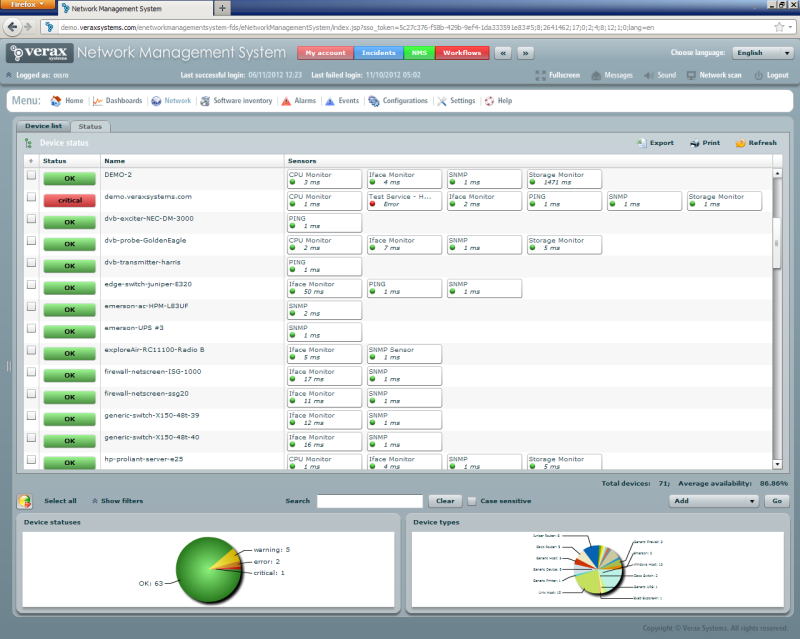Check the box for dvb-probe-GoldenEagle
The width and height of the screenshot is (800, 639).
coord(32,241)
